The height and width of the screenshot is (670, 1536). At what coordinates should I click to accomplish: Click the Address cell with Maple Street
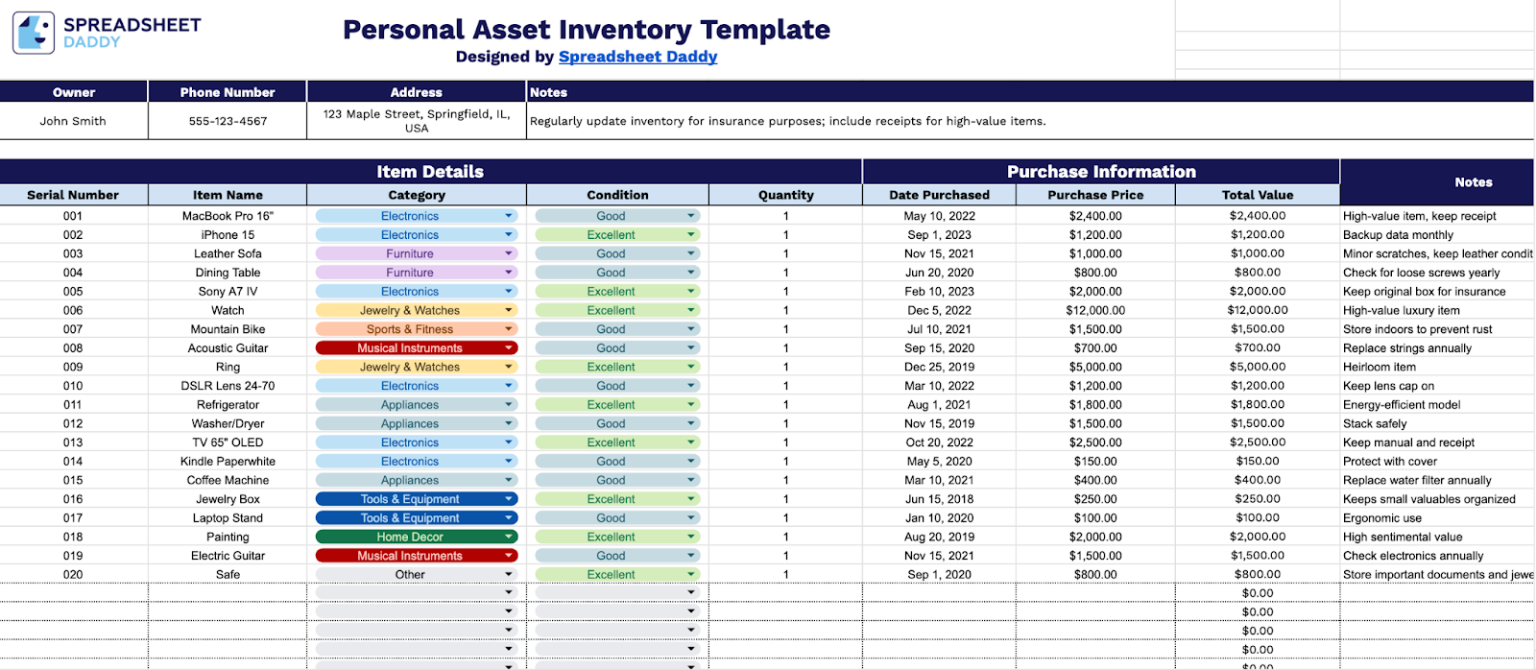coord(416,120)
